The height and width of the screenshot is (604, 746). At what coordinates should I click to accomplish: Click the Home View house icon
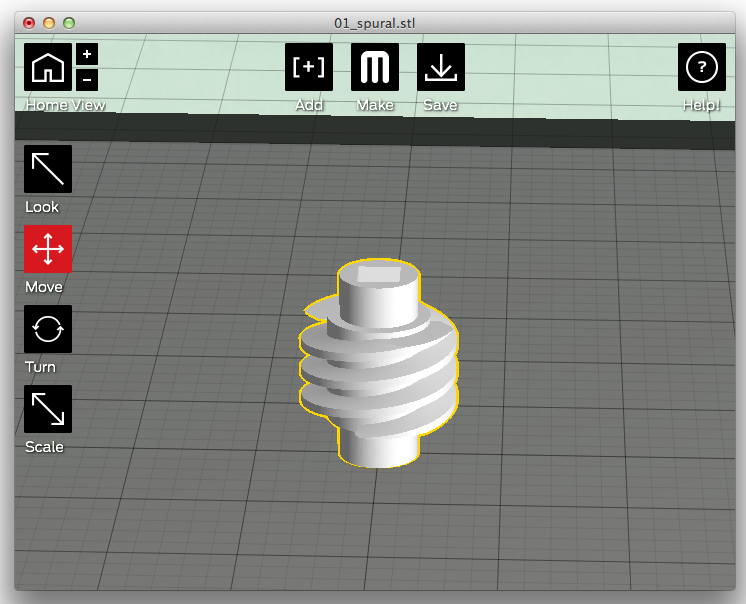click(x=48, y=67)
